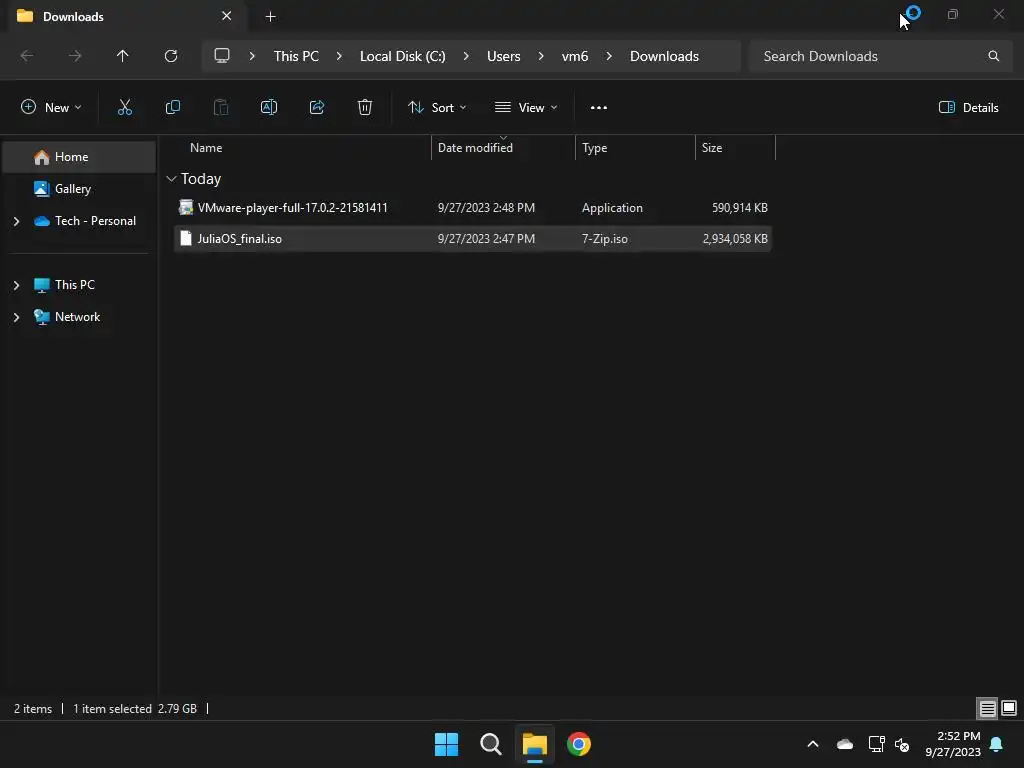
Task: Open the View dropdown menu
Action: pos(526,108)
